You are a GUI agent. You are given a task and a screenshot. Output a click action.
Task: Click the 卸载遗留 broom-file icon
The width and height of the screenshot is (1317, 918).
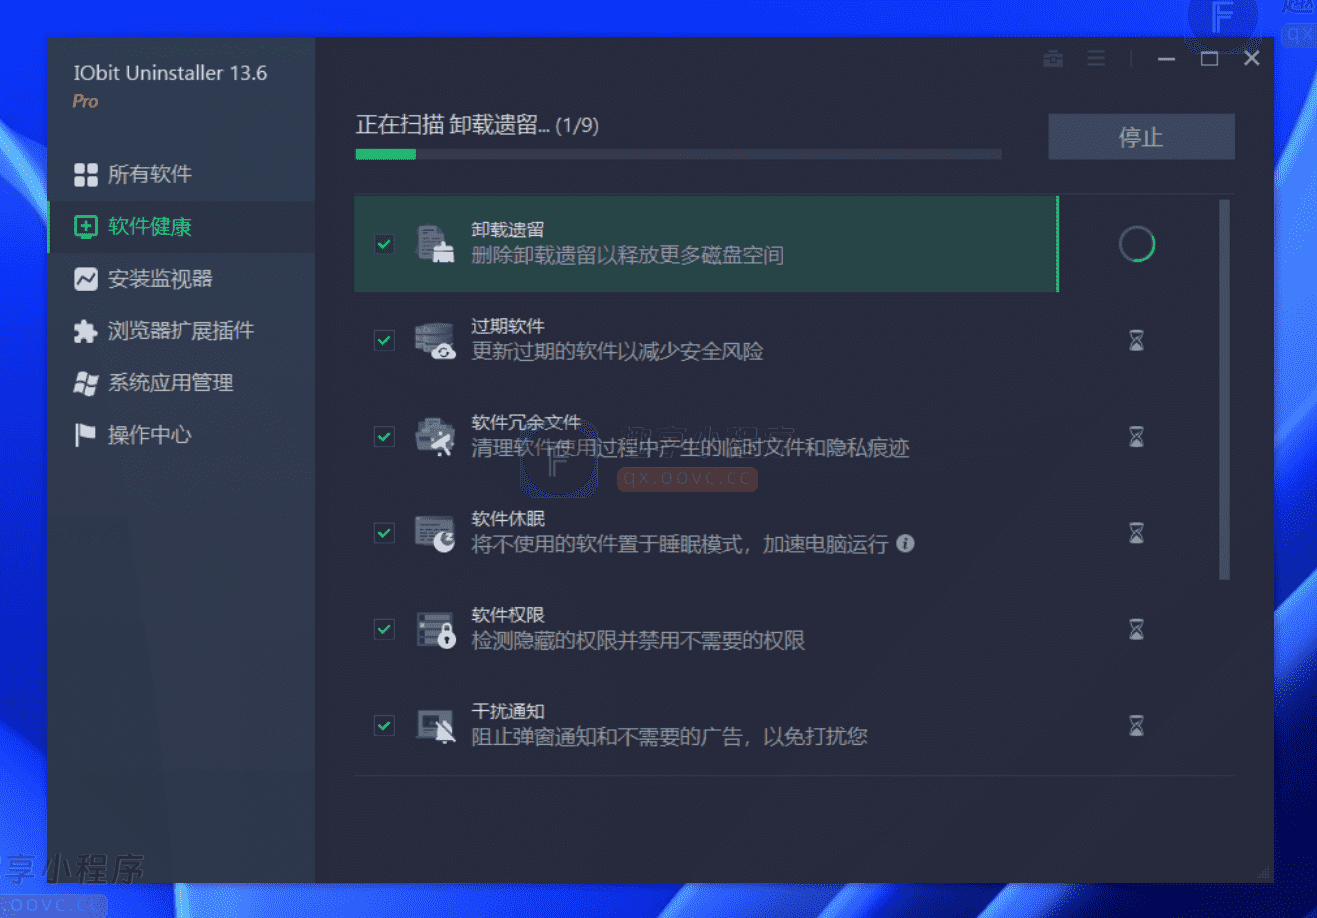[435, 244]
